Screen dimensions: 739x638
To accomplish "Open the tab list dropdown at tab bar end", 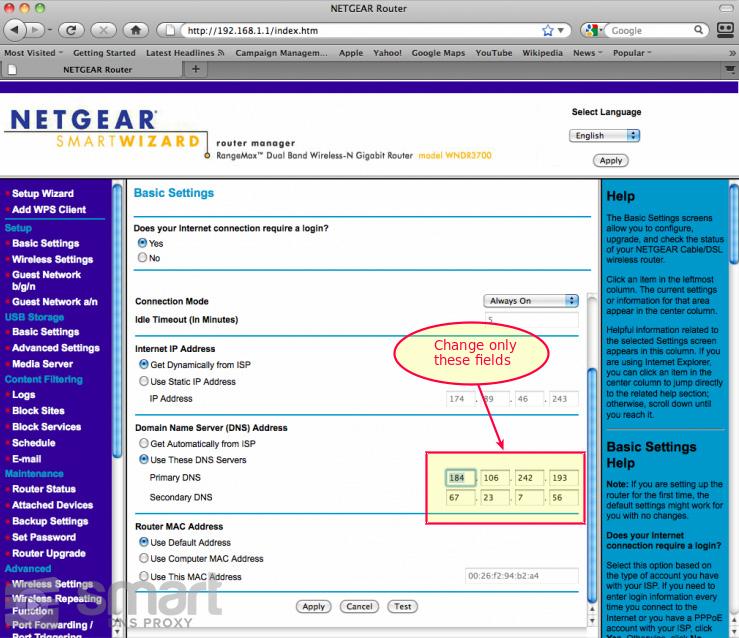I will pos(730,70).
